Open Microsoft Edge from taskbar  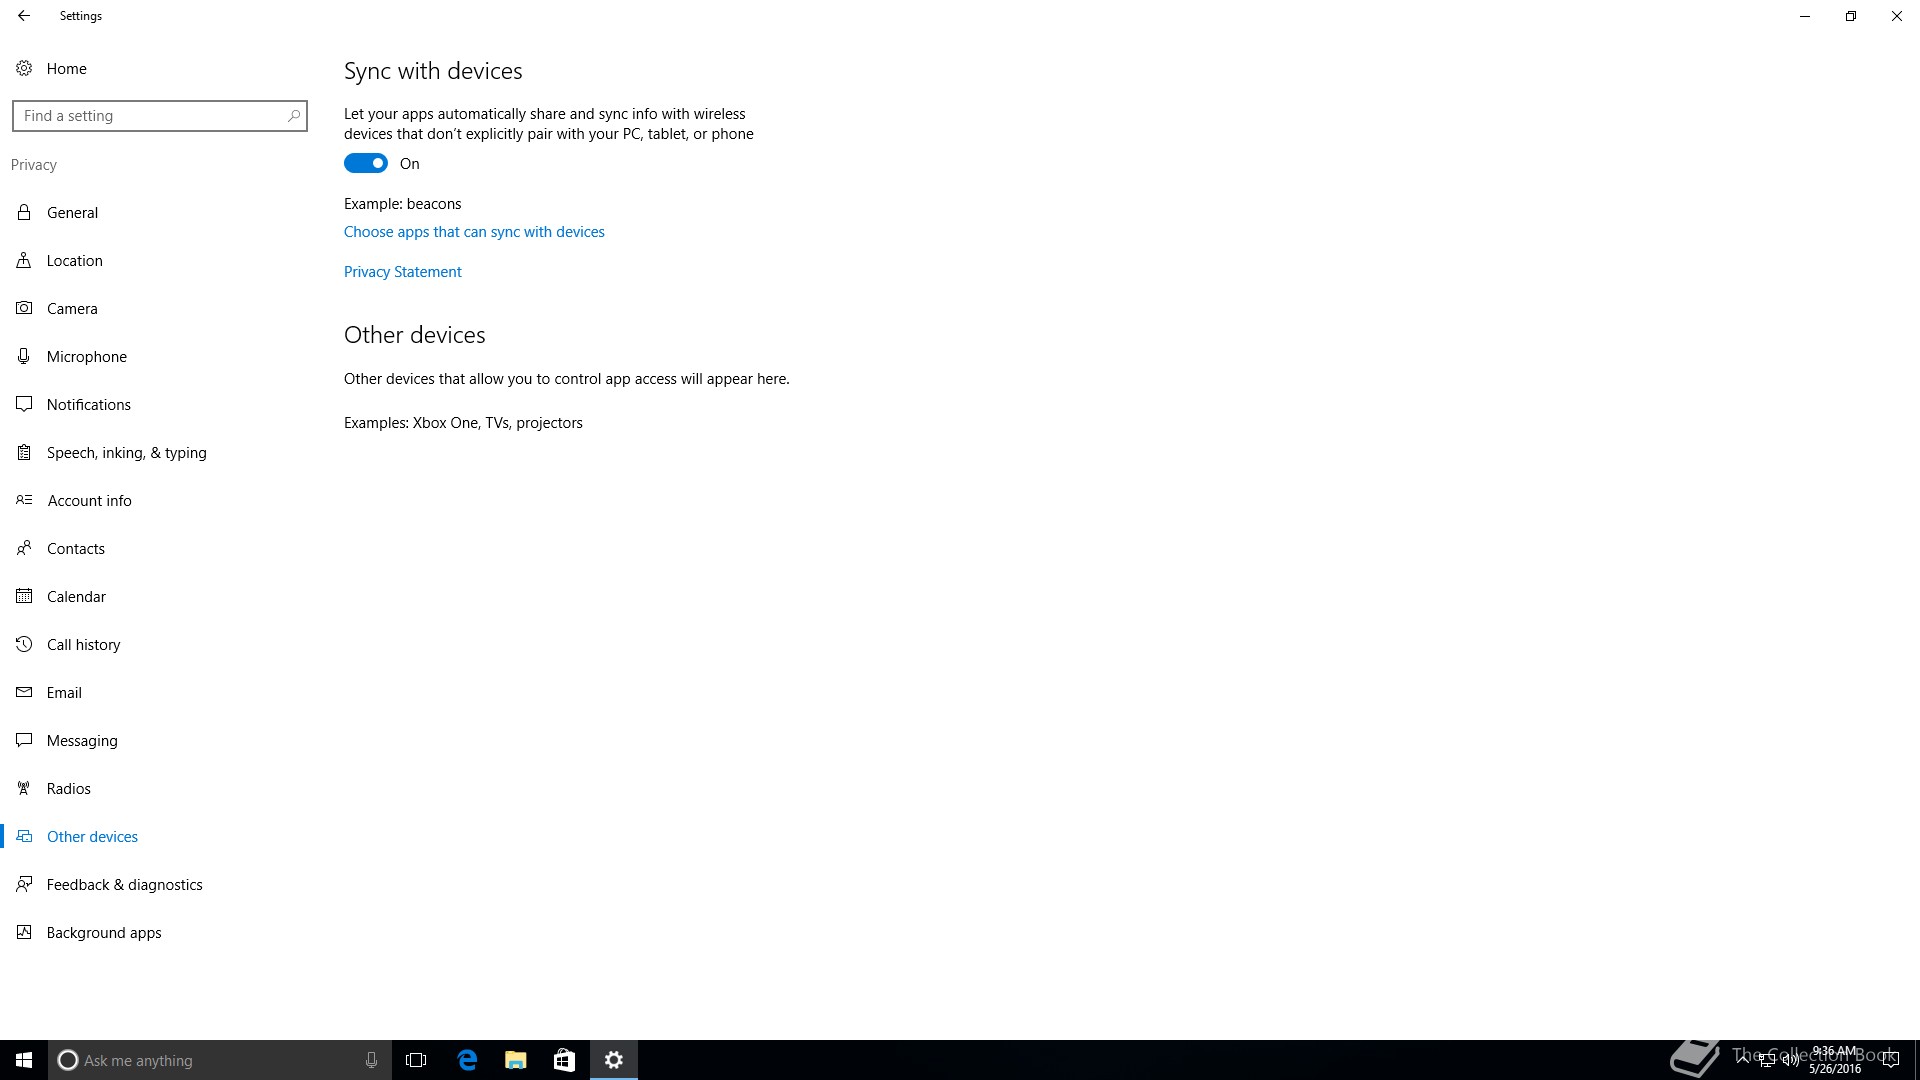(x=467, y=1060)
